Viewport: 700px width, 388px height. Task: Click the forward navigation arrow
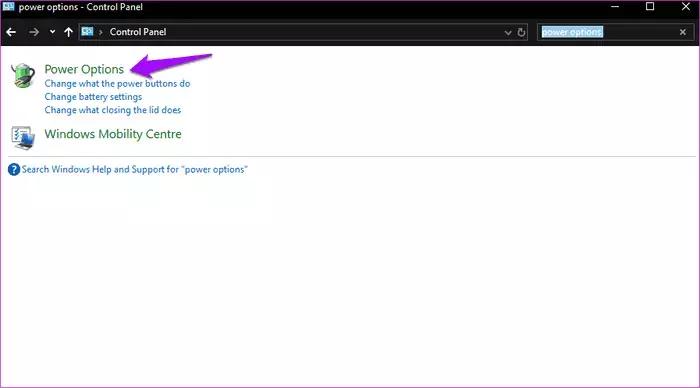coord(33,32)
